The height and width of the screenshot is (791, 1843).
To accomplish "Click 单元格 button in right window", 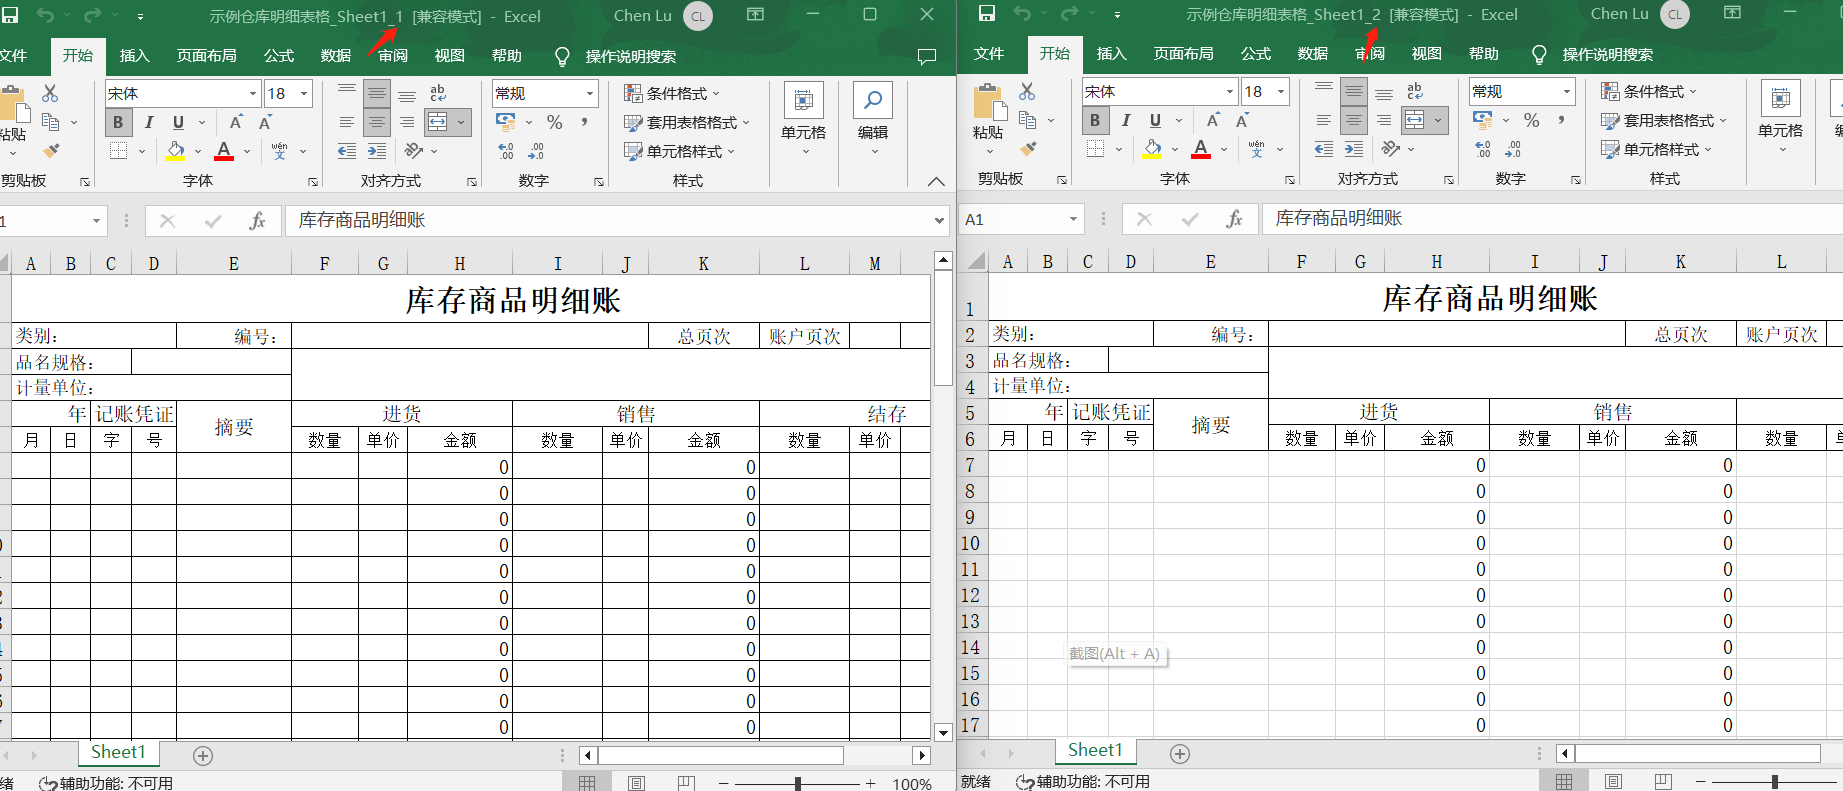I will pyautogui.click(x=1780, y=118).
